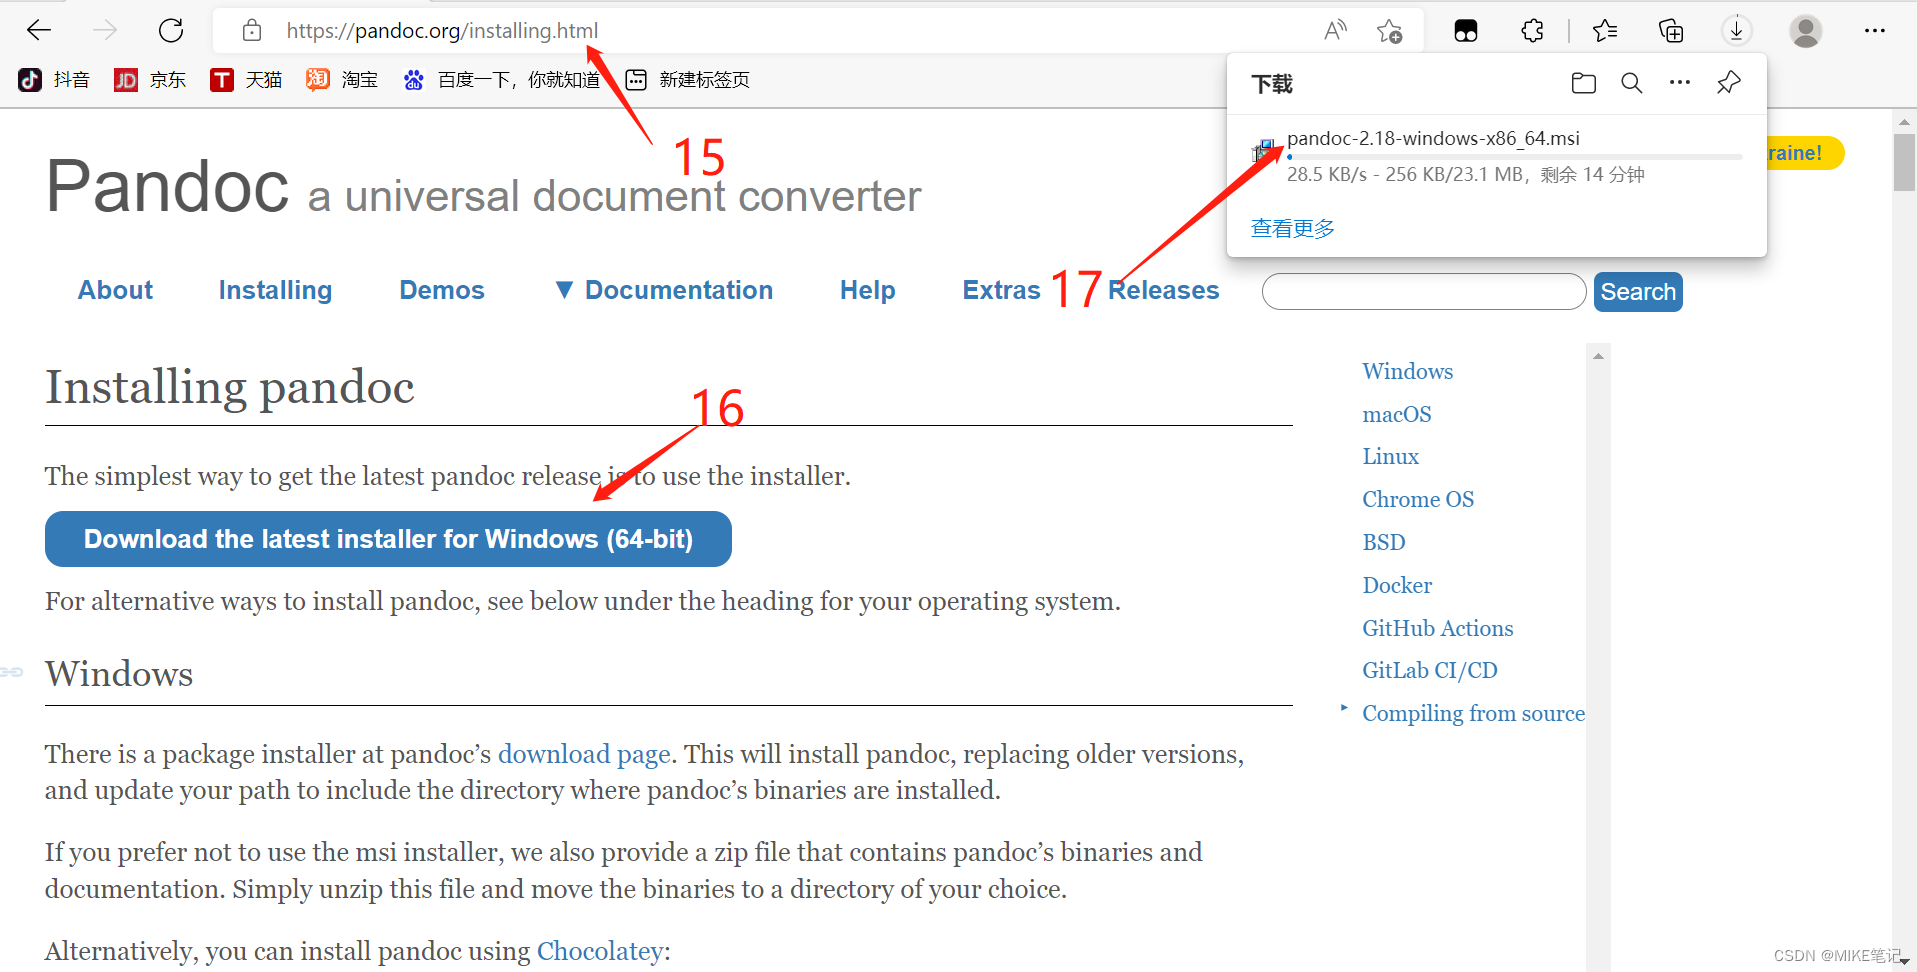Open the 天猫 bookmark
The image size is (1917, 972).
(x=246, y=80)
